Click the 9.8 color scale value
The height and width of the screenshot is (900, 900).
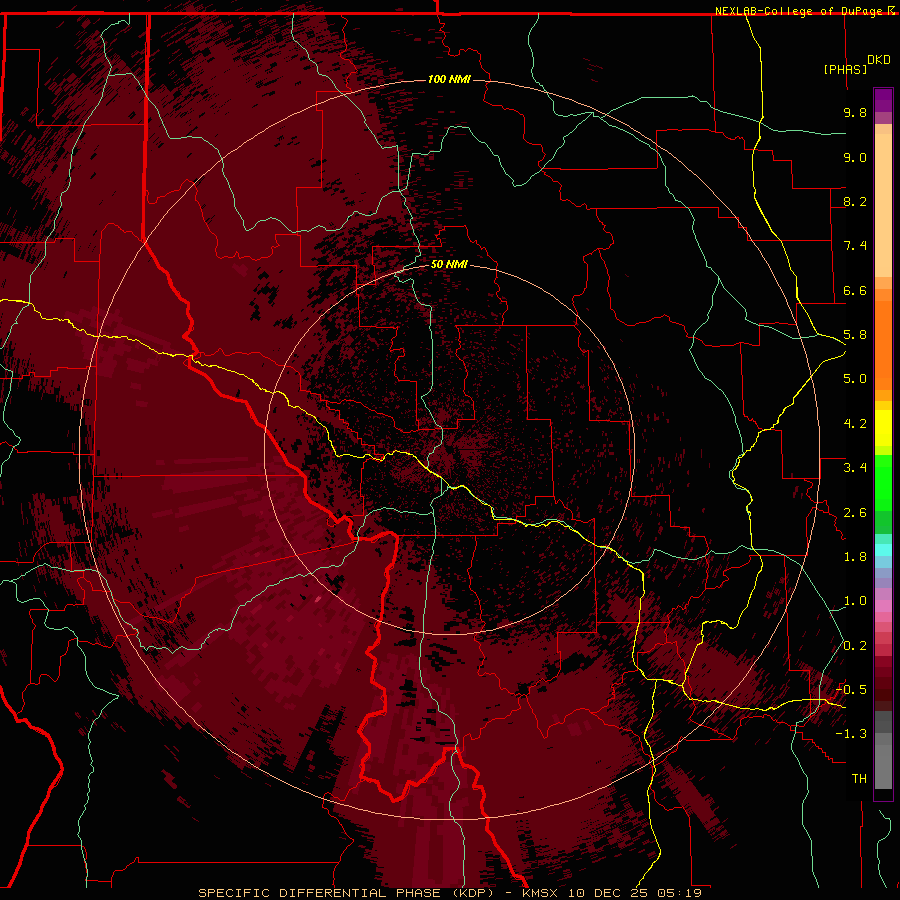click(x=855, y=112)
